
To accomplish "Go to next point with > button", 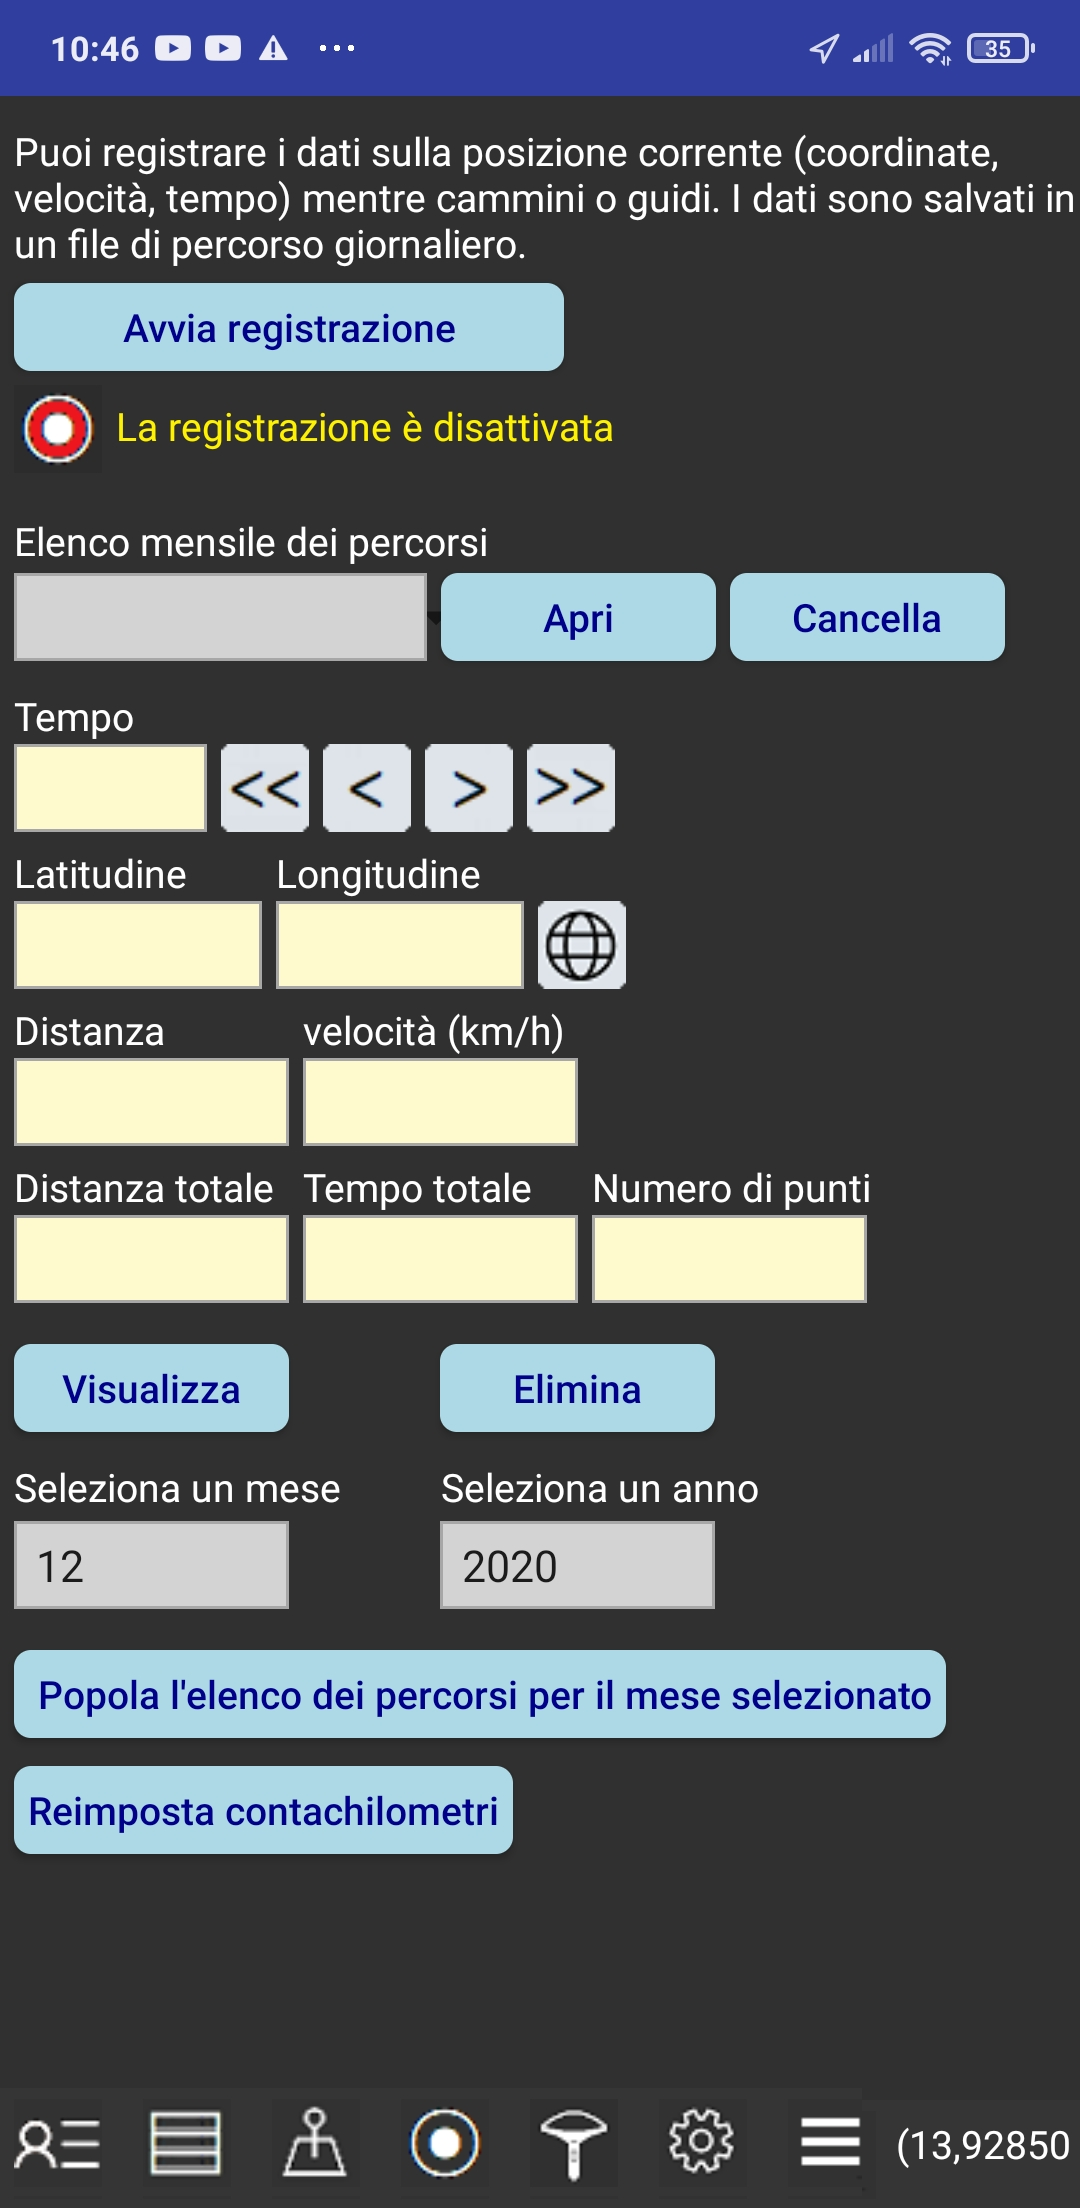I will click(x=469, y=788).
